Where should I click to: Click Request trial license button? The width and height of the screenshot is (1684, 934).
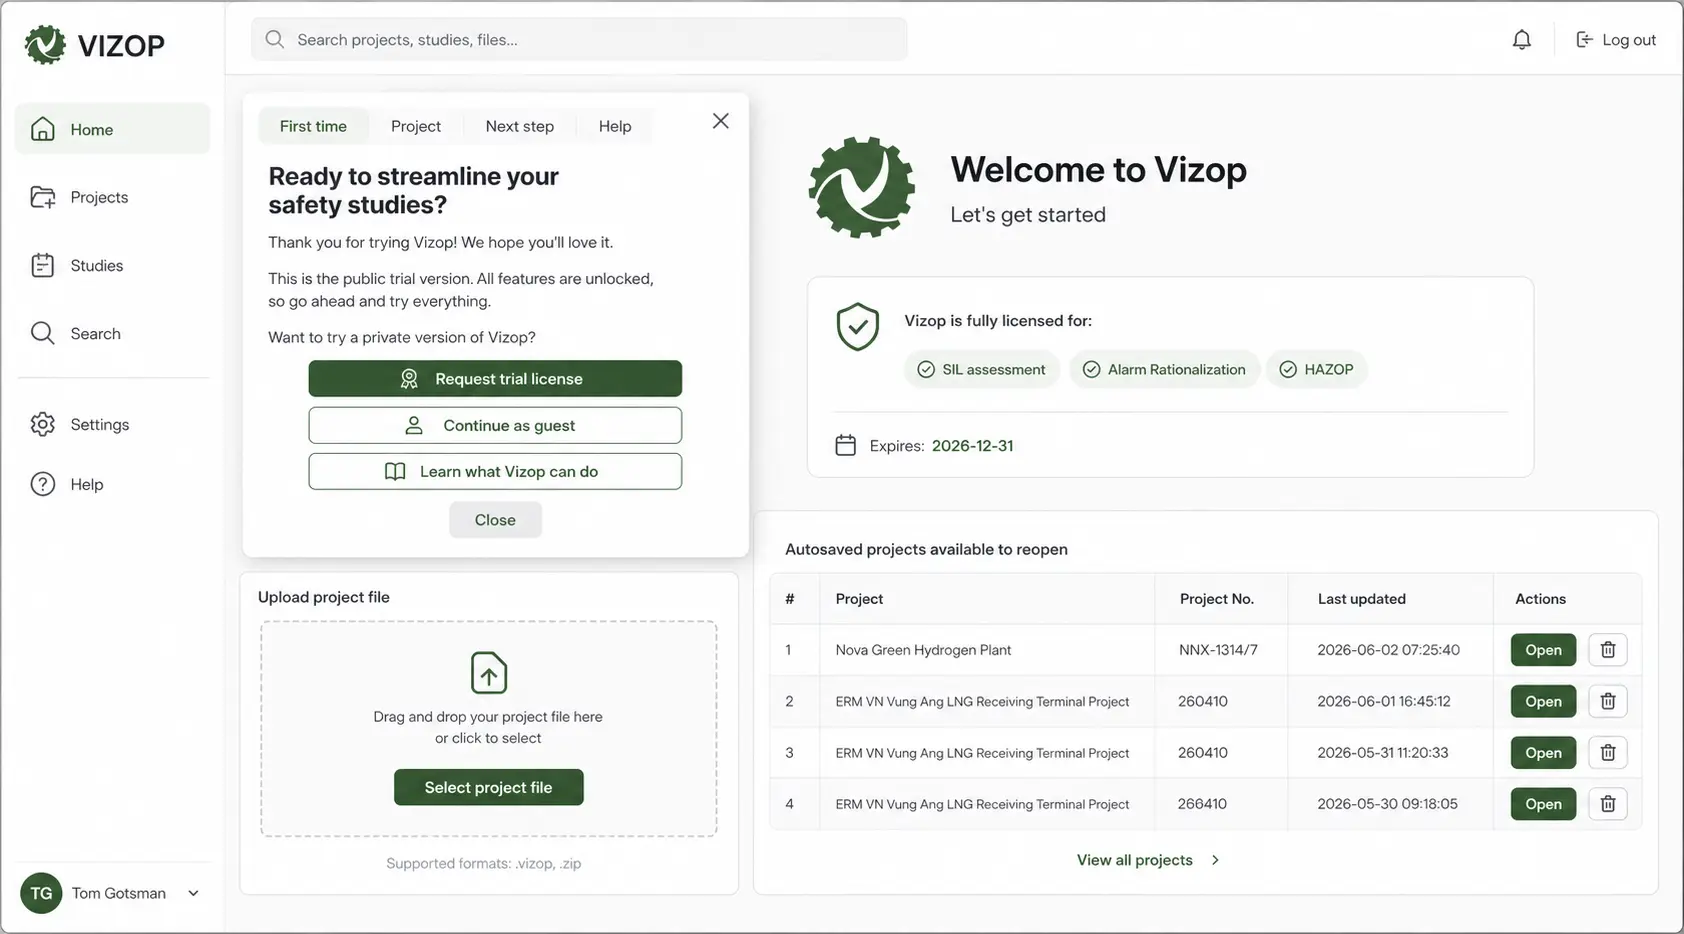(x=495, y=379)
